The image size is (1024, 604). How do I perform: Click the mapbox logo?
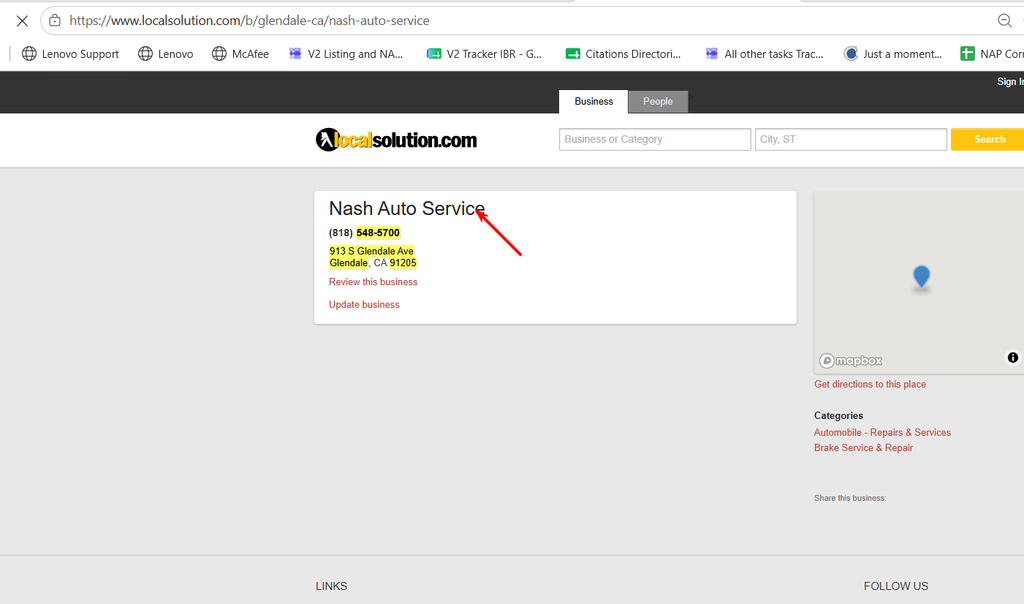851,360
